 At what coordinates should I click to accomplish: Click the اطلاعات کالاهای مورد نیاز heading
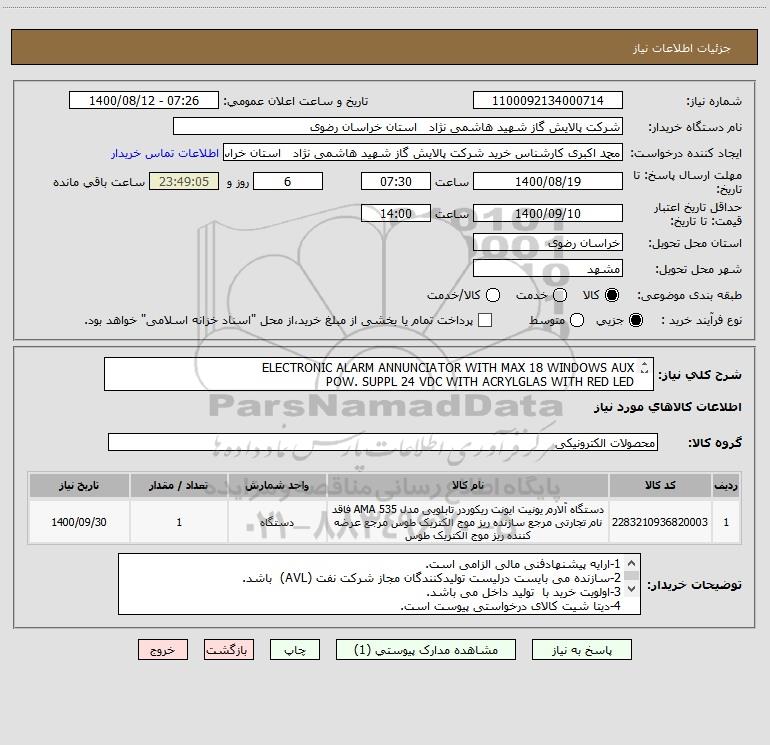pyautogui.click(x=668, y=407)
